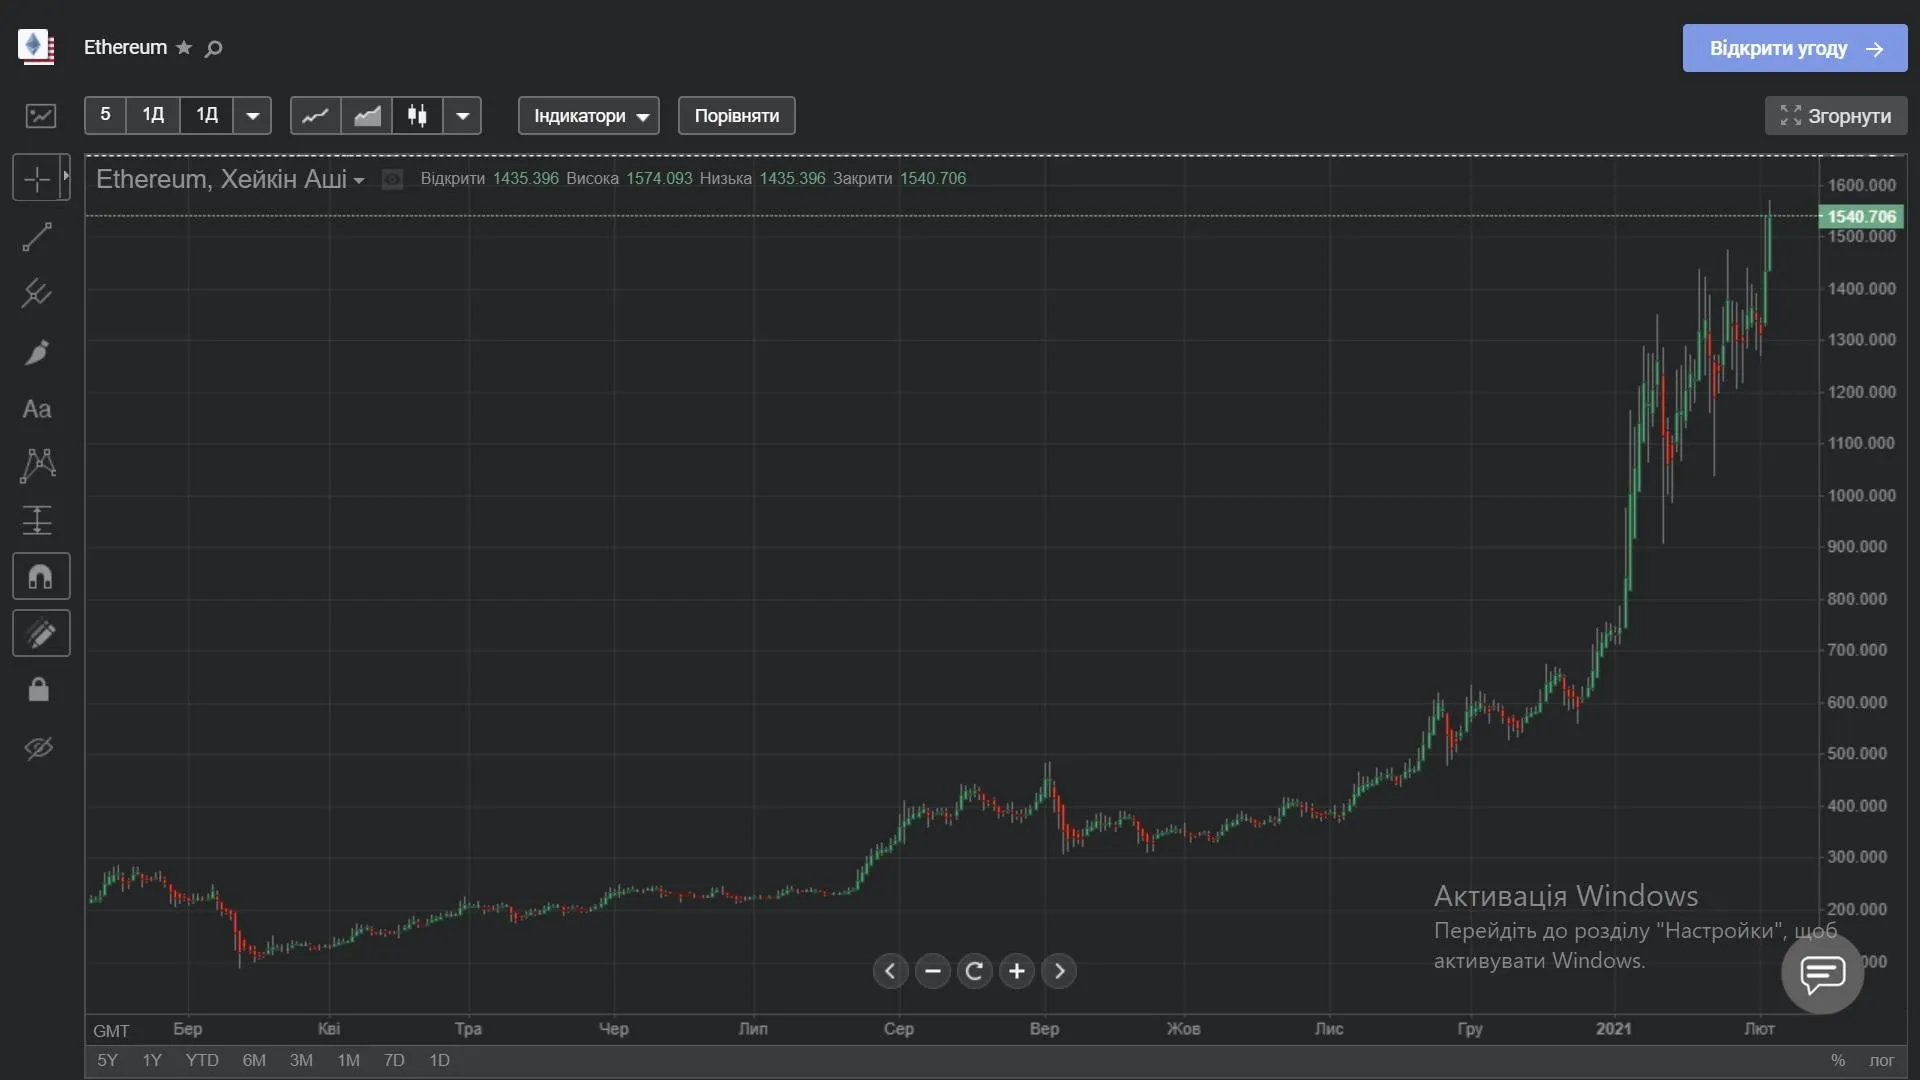Click the Порівняти button
The width and height of the screenshot is (1920, 1080).
tap(737, 115)
